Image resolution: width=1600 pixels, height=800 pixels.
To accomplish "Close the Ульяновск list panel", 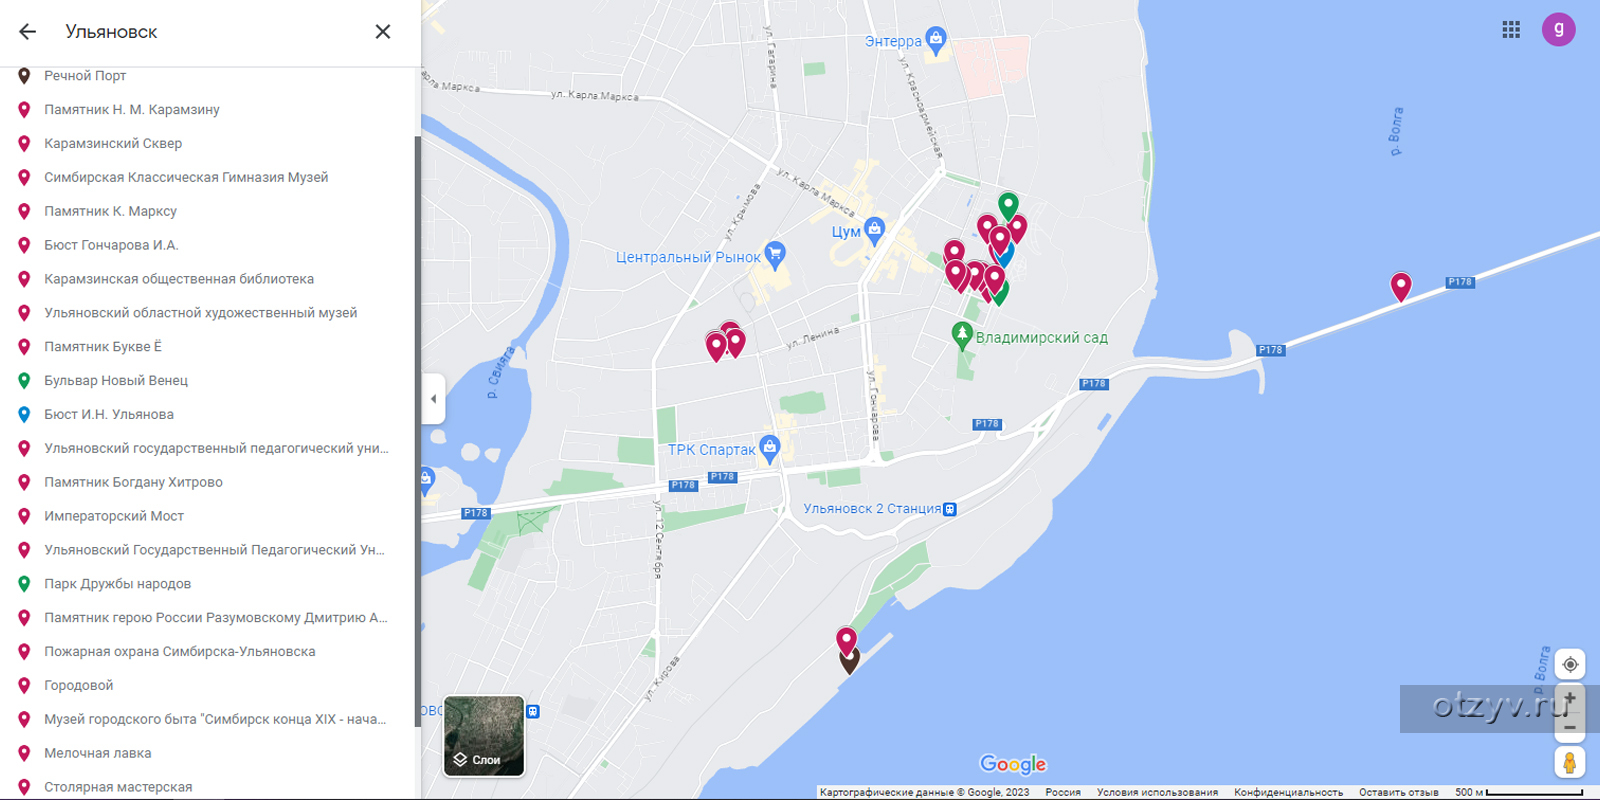I will (383, 32).
